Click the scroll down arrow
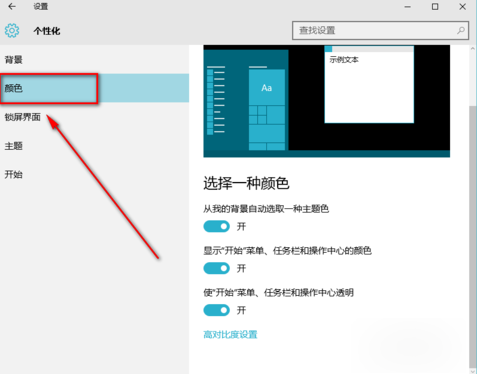 click(x=473, y=371)
